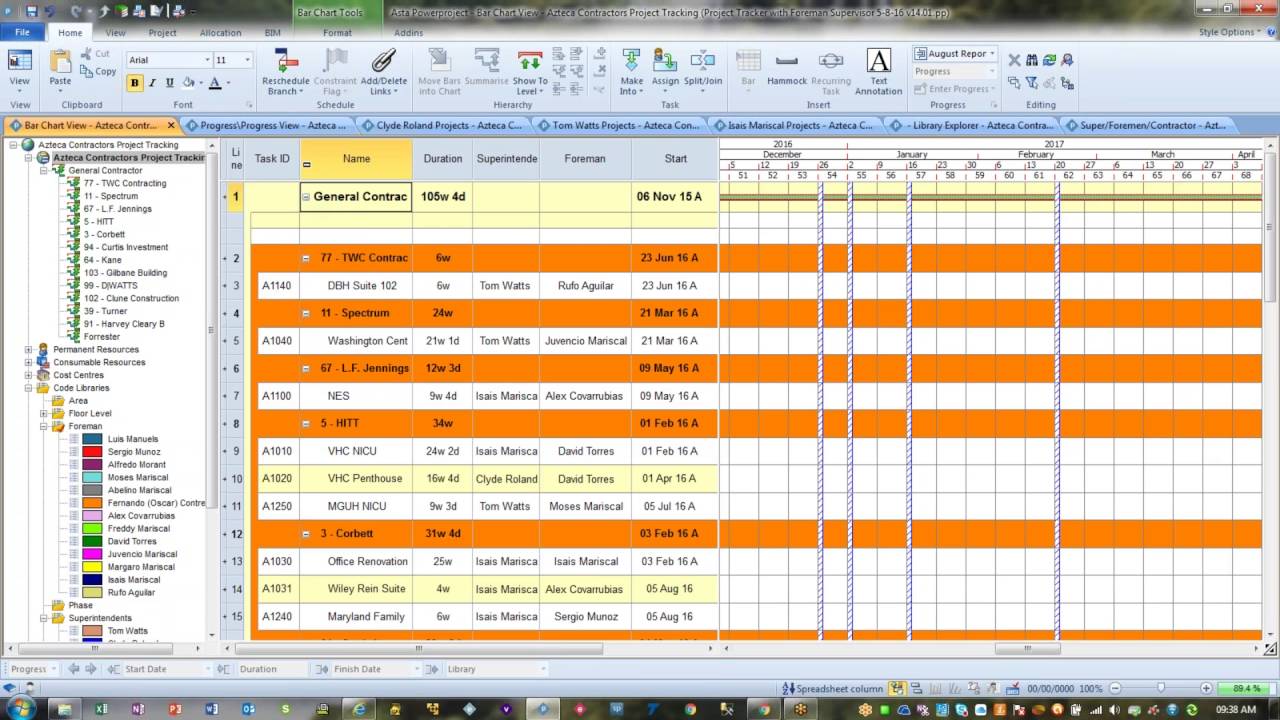1280x720 pixels.
Task: Expand the Cost Centres tree node
Action: [x=29, y=375]
